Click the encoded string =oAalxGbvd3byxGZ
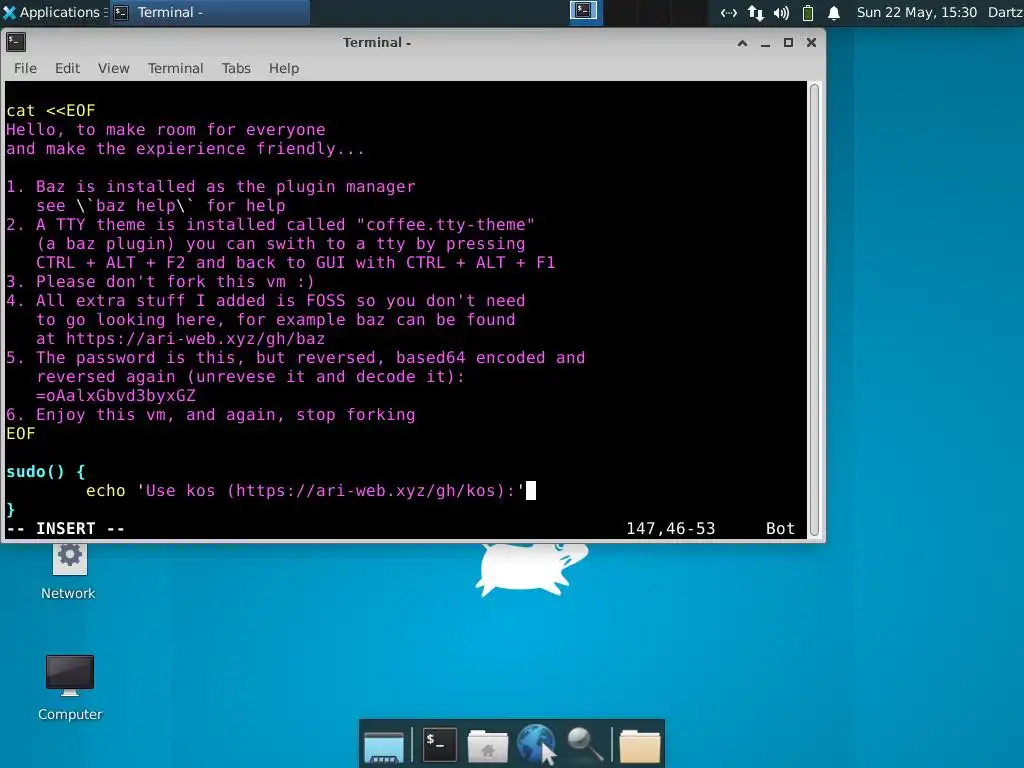The image size is (1024, 768). 116,396
